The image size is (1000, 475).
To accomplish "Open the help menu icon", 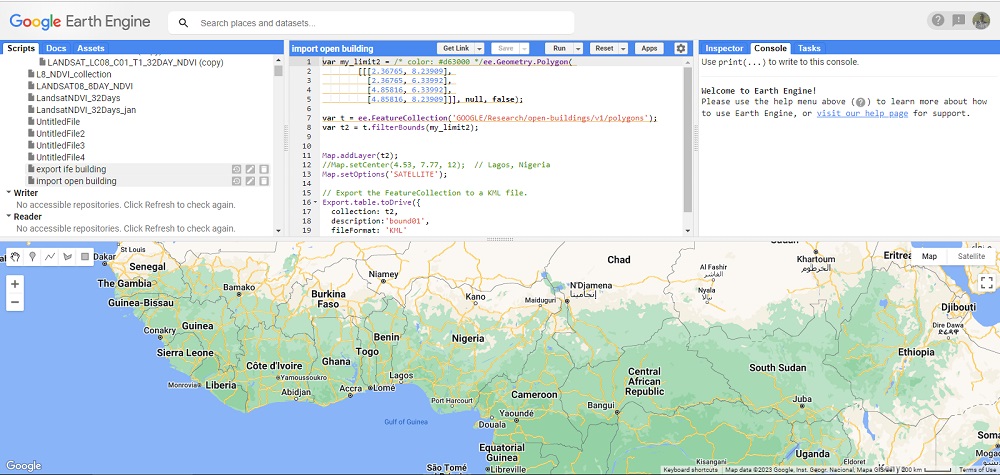I will click(x=937, y=20).
